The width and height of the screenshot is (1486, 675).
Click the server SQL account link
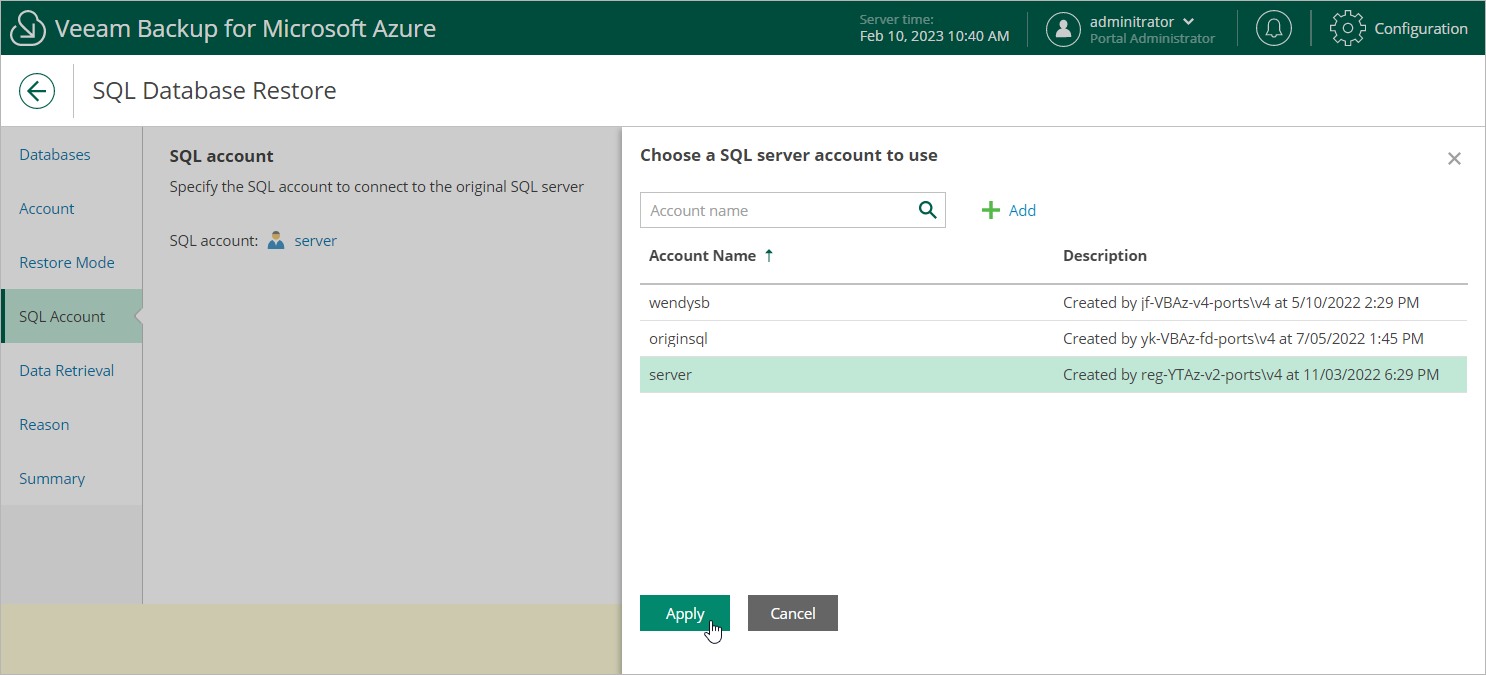tap(315, 241)
